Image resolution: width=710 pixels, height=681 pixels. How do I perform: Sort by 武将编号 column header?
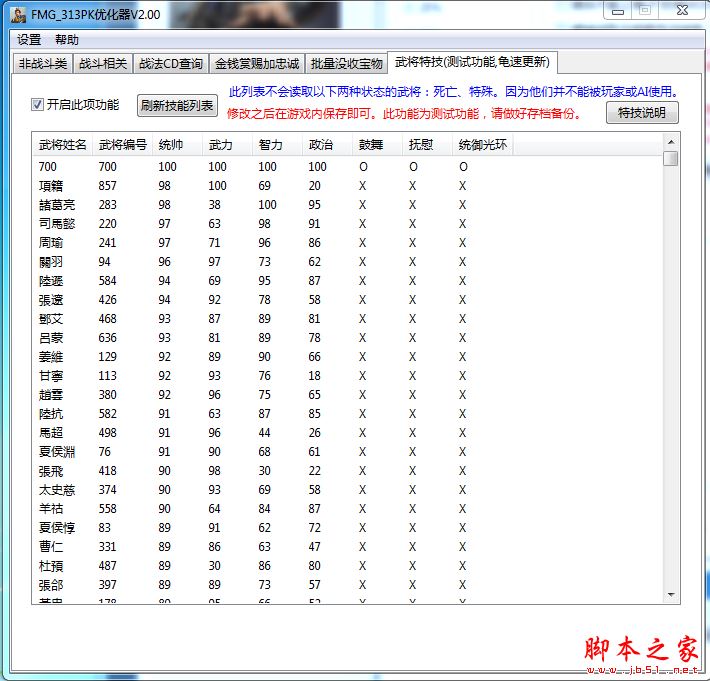tap(123, 145)
